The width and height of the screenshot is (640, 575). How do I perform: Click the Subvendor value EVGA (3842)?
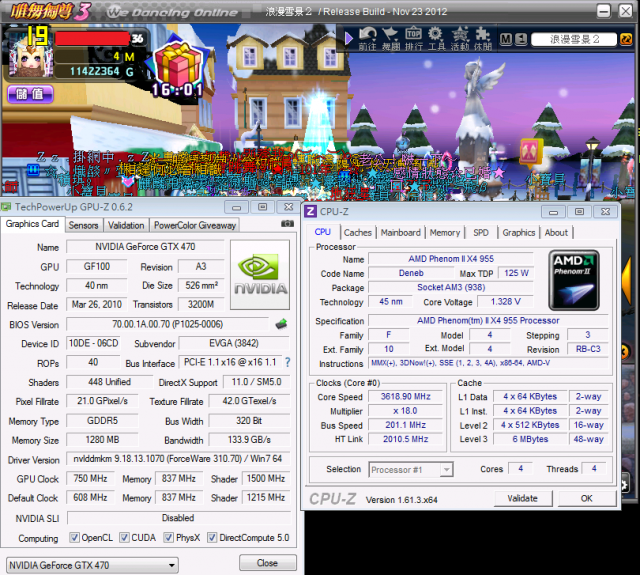234,343
